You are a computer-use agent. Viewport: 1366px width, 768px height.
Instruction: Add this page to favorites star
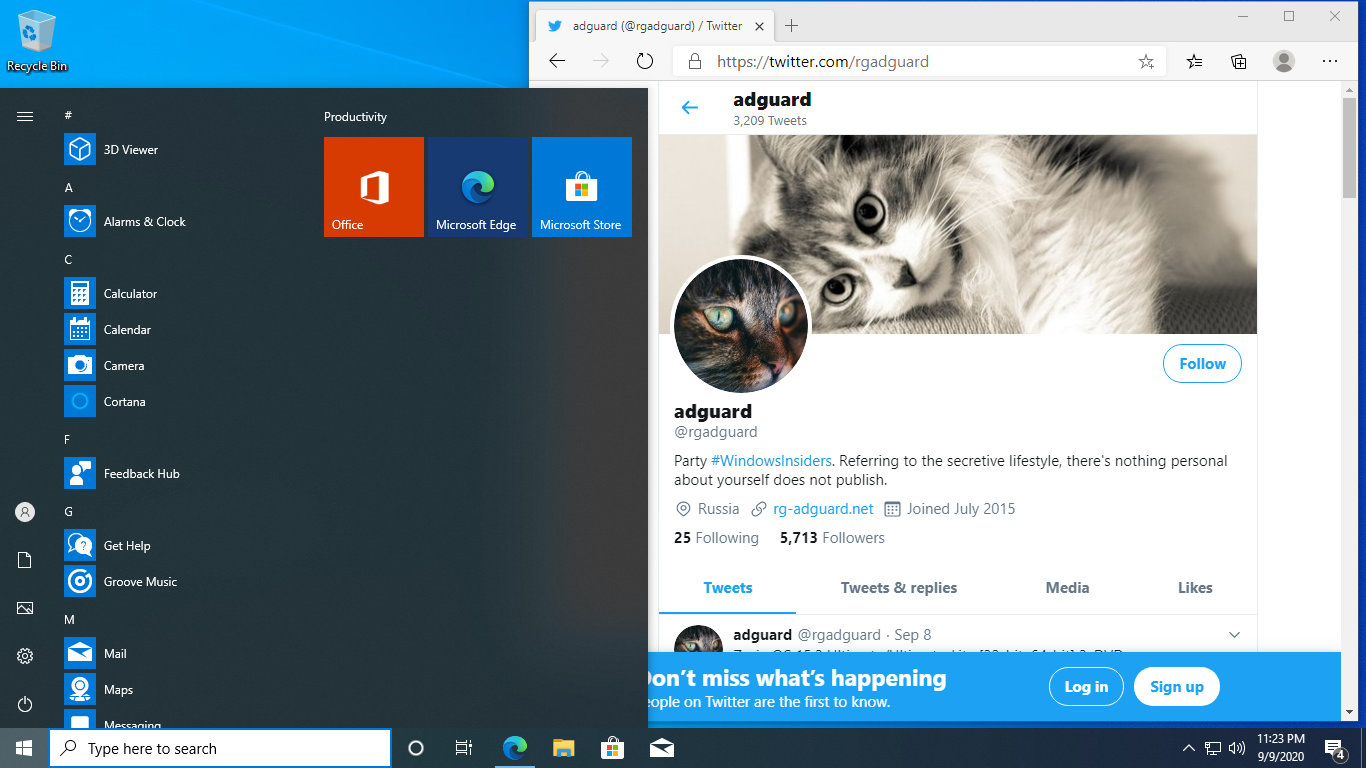(1146, 61)
